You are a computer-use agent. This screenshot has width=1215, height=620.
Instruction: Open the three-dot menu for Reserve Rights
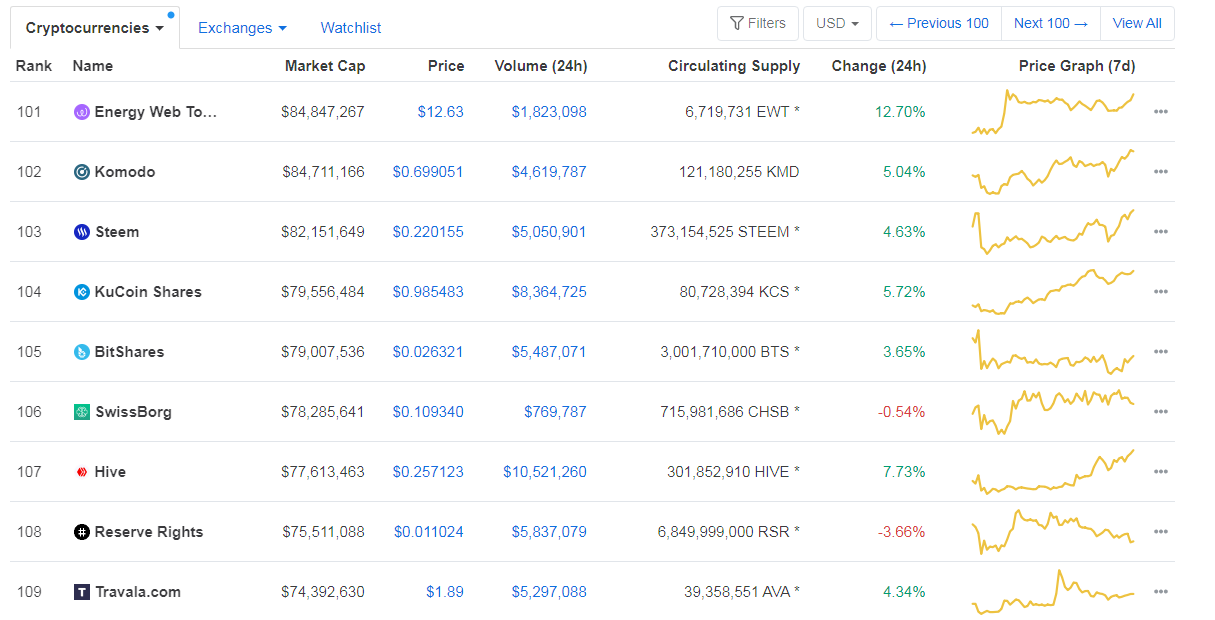coord(1160,532)
